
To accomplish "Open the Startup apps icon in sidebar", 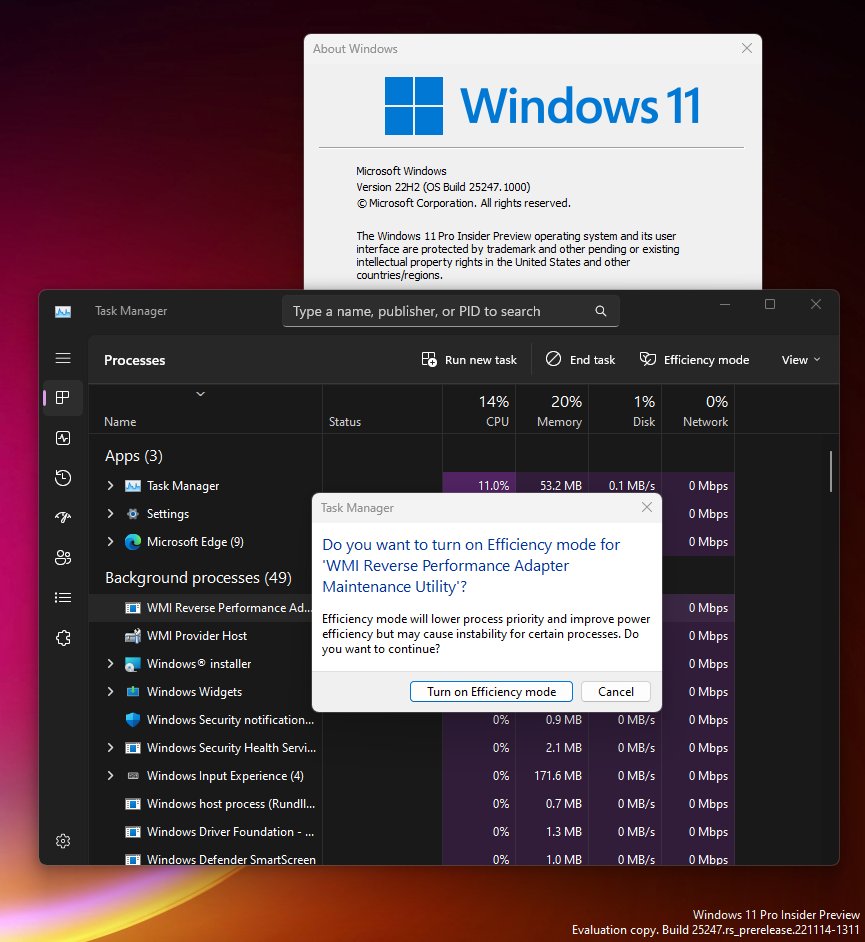I will coord(63,517).
